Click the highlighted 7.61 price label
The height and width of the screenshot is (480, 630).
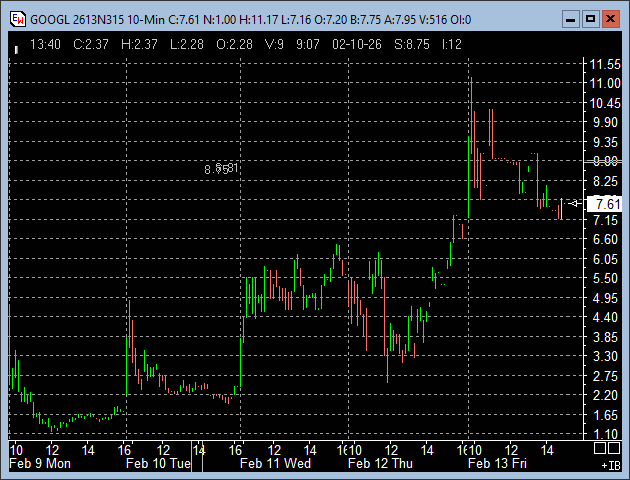point(608,204)
